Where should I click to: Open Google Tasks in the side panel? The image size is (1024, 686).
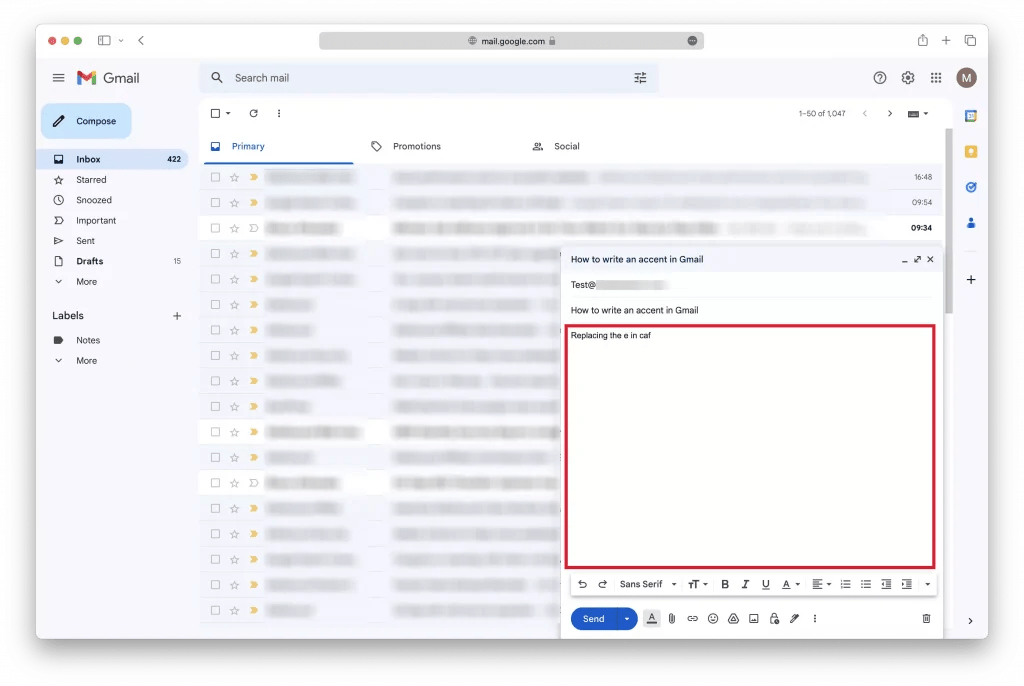tap(970, 187)
